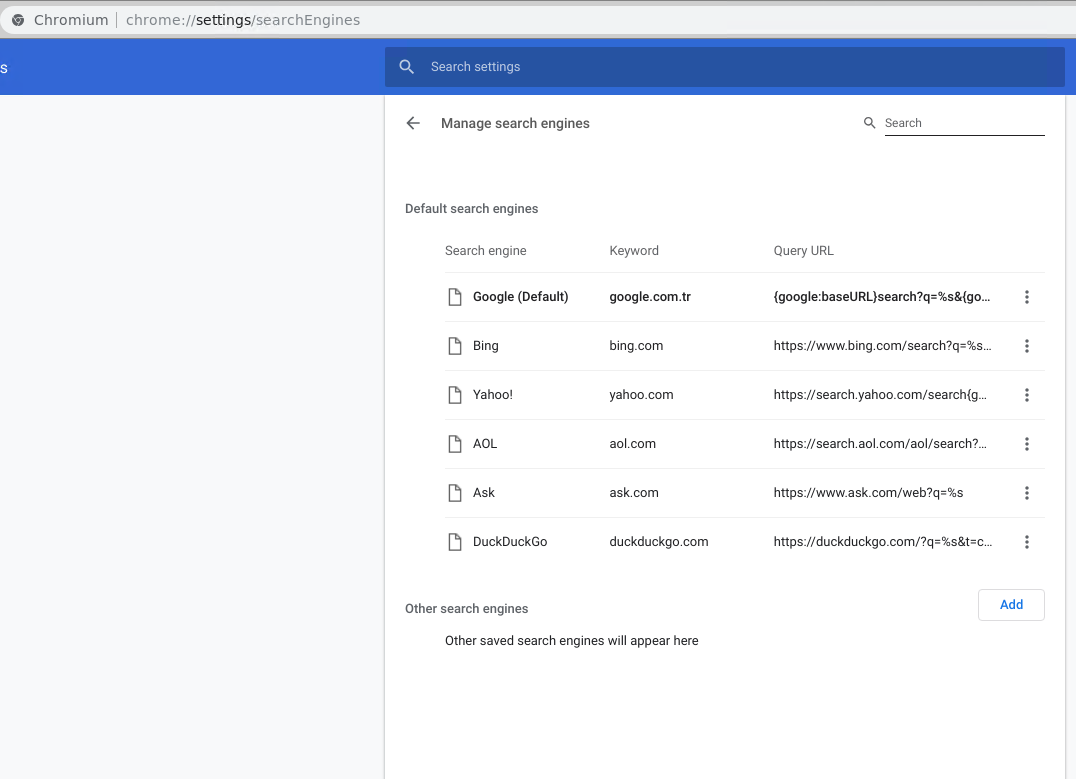Open the three-dot menu for AOL
Viewport: 1076px width, 779px height.
(x=1027, y=444)
